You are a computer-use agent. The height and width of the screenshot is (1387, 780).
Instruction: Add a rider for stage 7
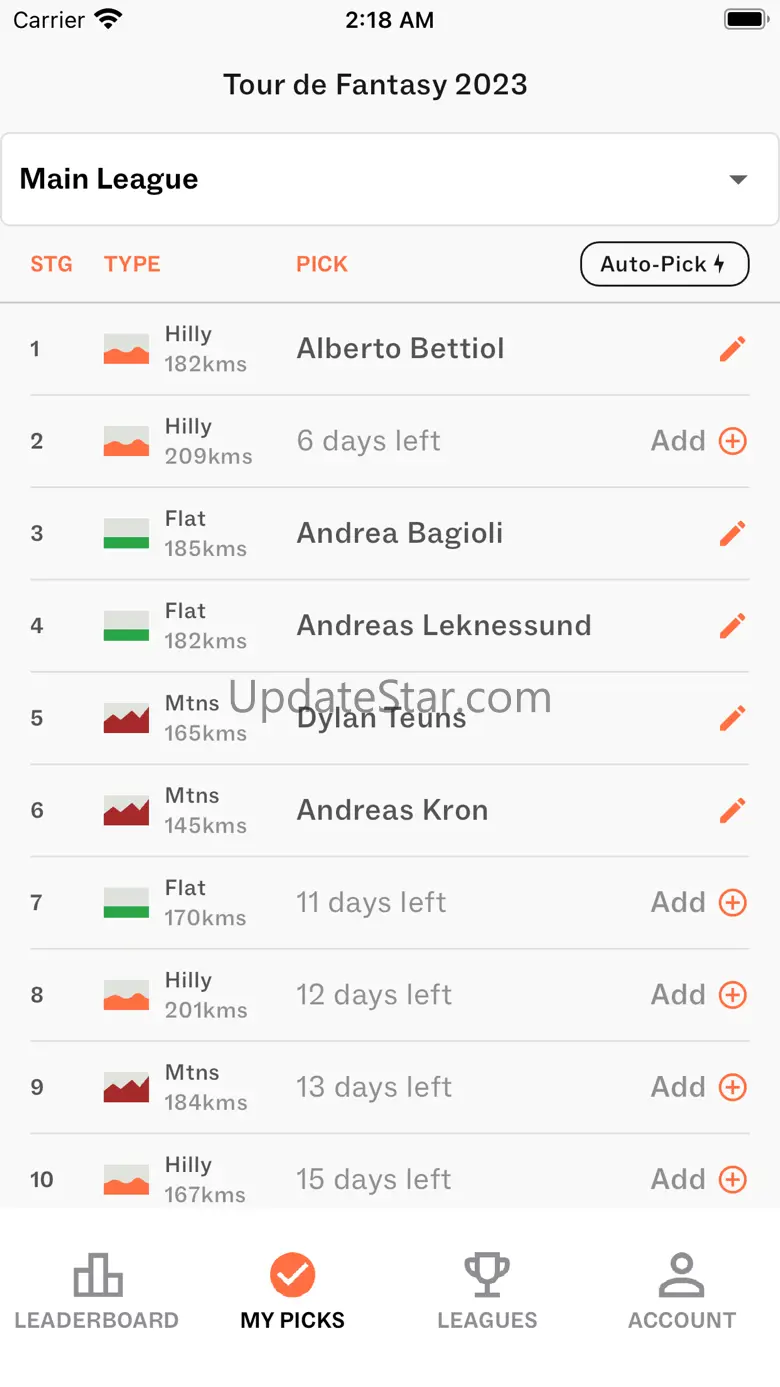pos(699,903)
